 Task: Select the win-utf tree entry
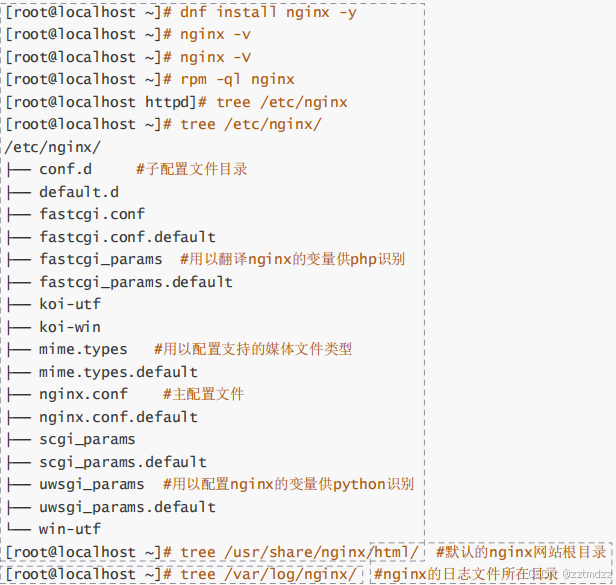point(70,529)
